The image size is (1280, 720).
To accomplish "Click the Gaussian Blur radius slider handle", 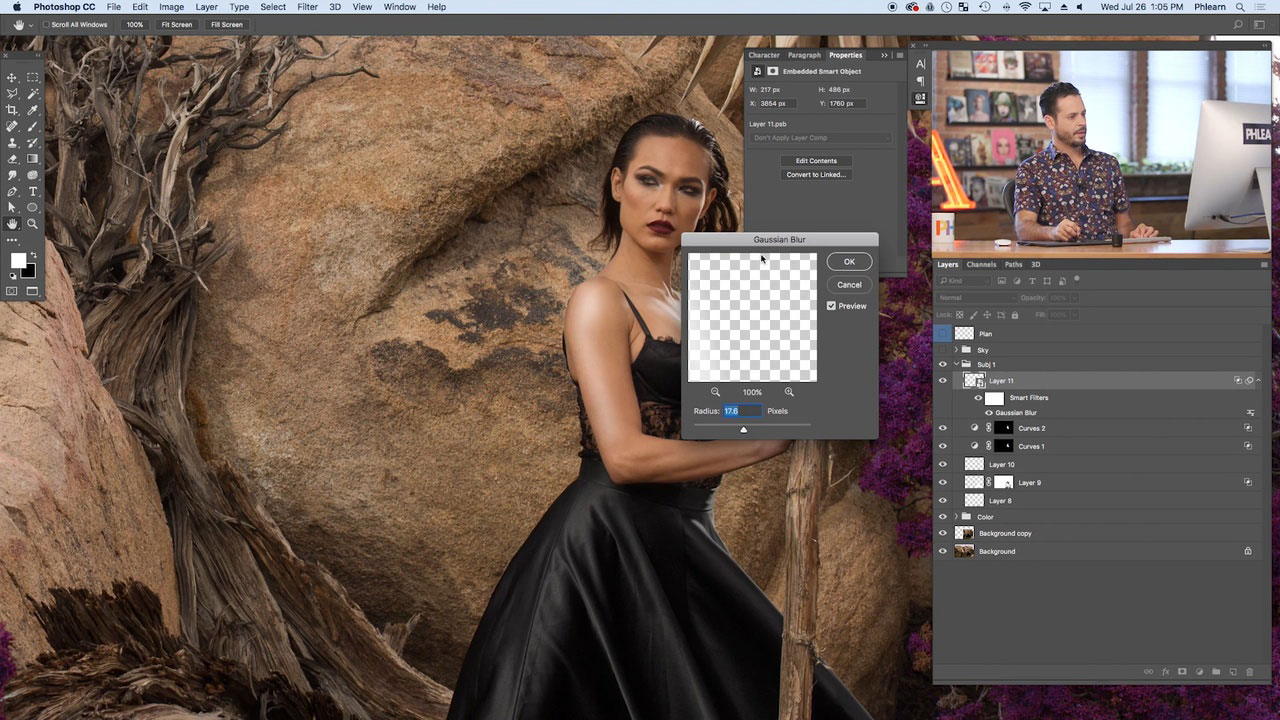I will (743, 430).
